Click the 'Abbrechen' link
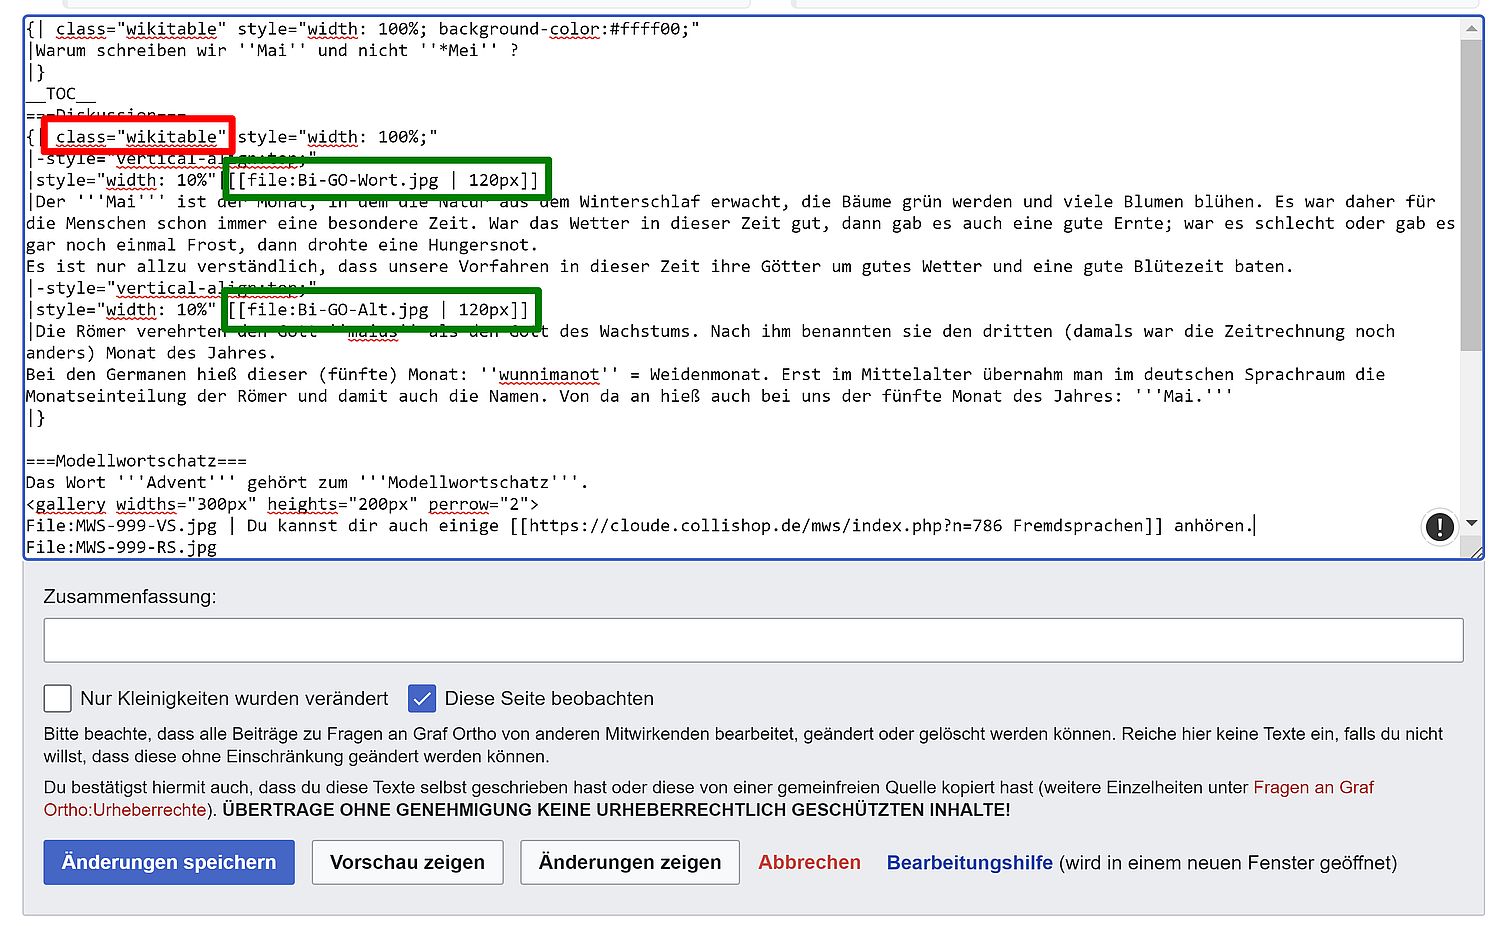The image size is (1500, 926). coord(809,862)
